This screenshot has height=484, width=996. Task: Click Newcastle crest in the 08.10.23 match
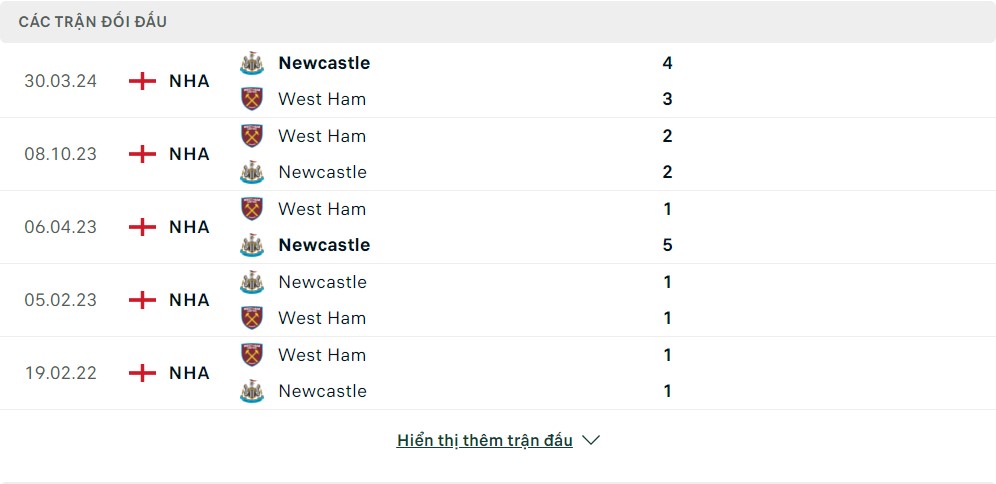(x=252, y=172)
